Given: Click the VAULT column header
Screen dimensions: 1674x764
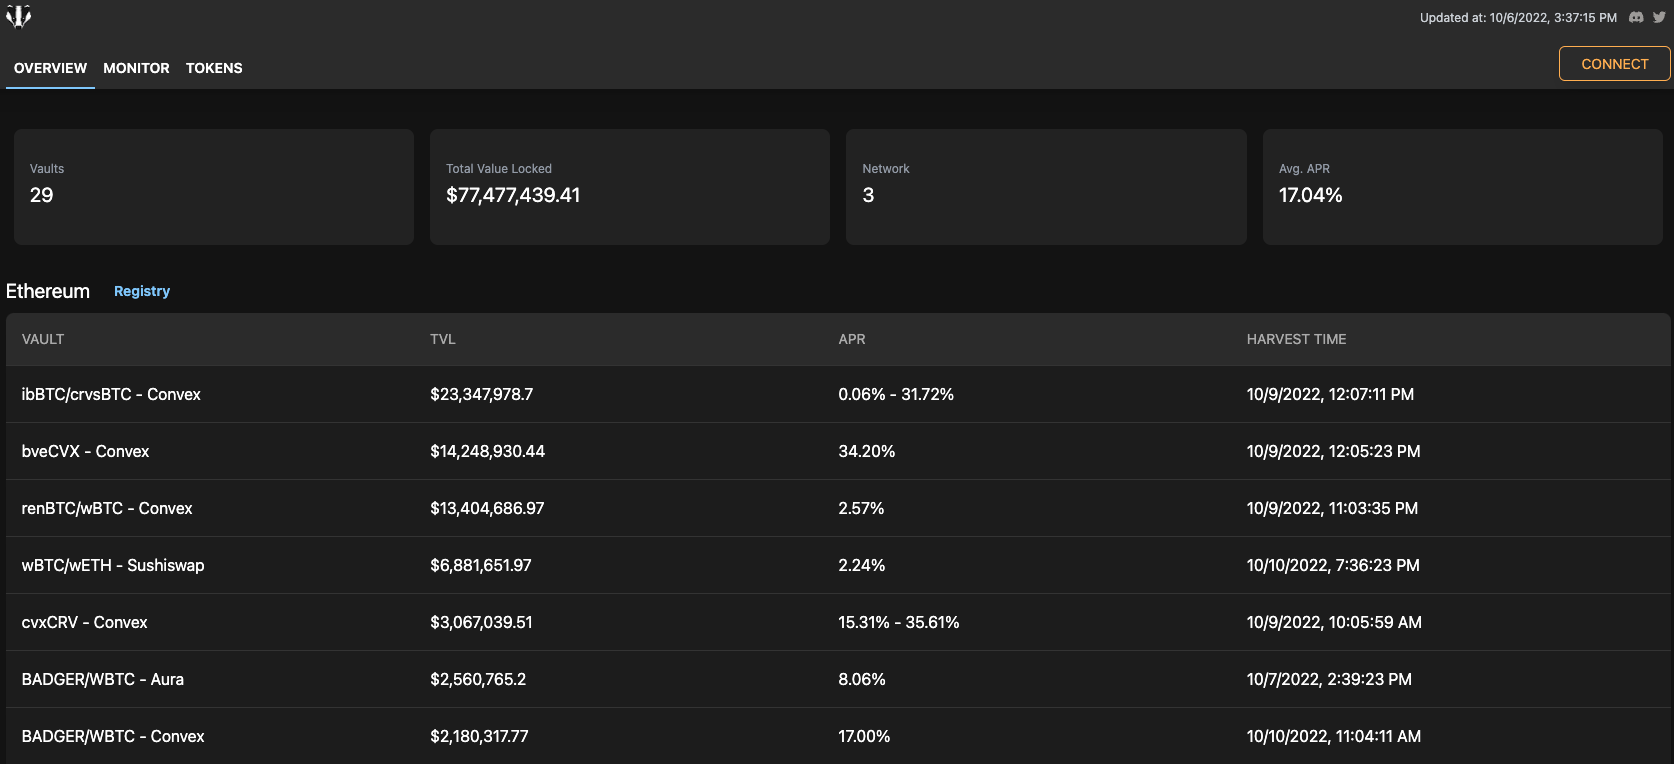Looking at the screenshot, I should pyautogui.click(x=43, y=339).
